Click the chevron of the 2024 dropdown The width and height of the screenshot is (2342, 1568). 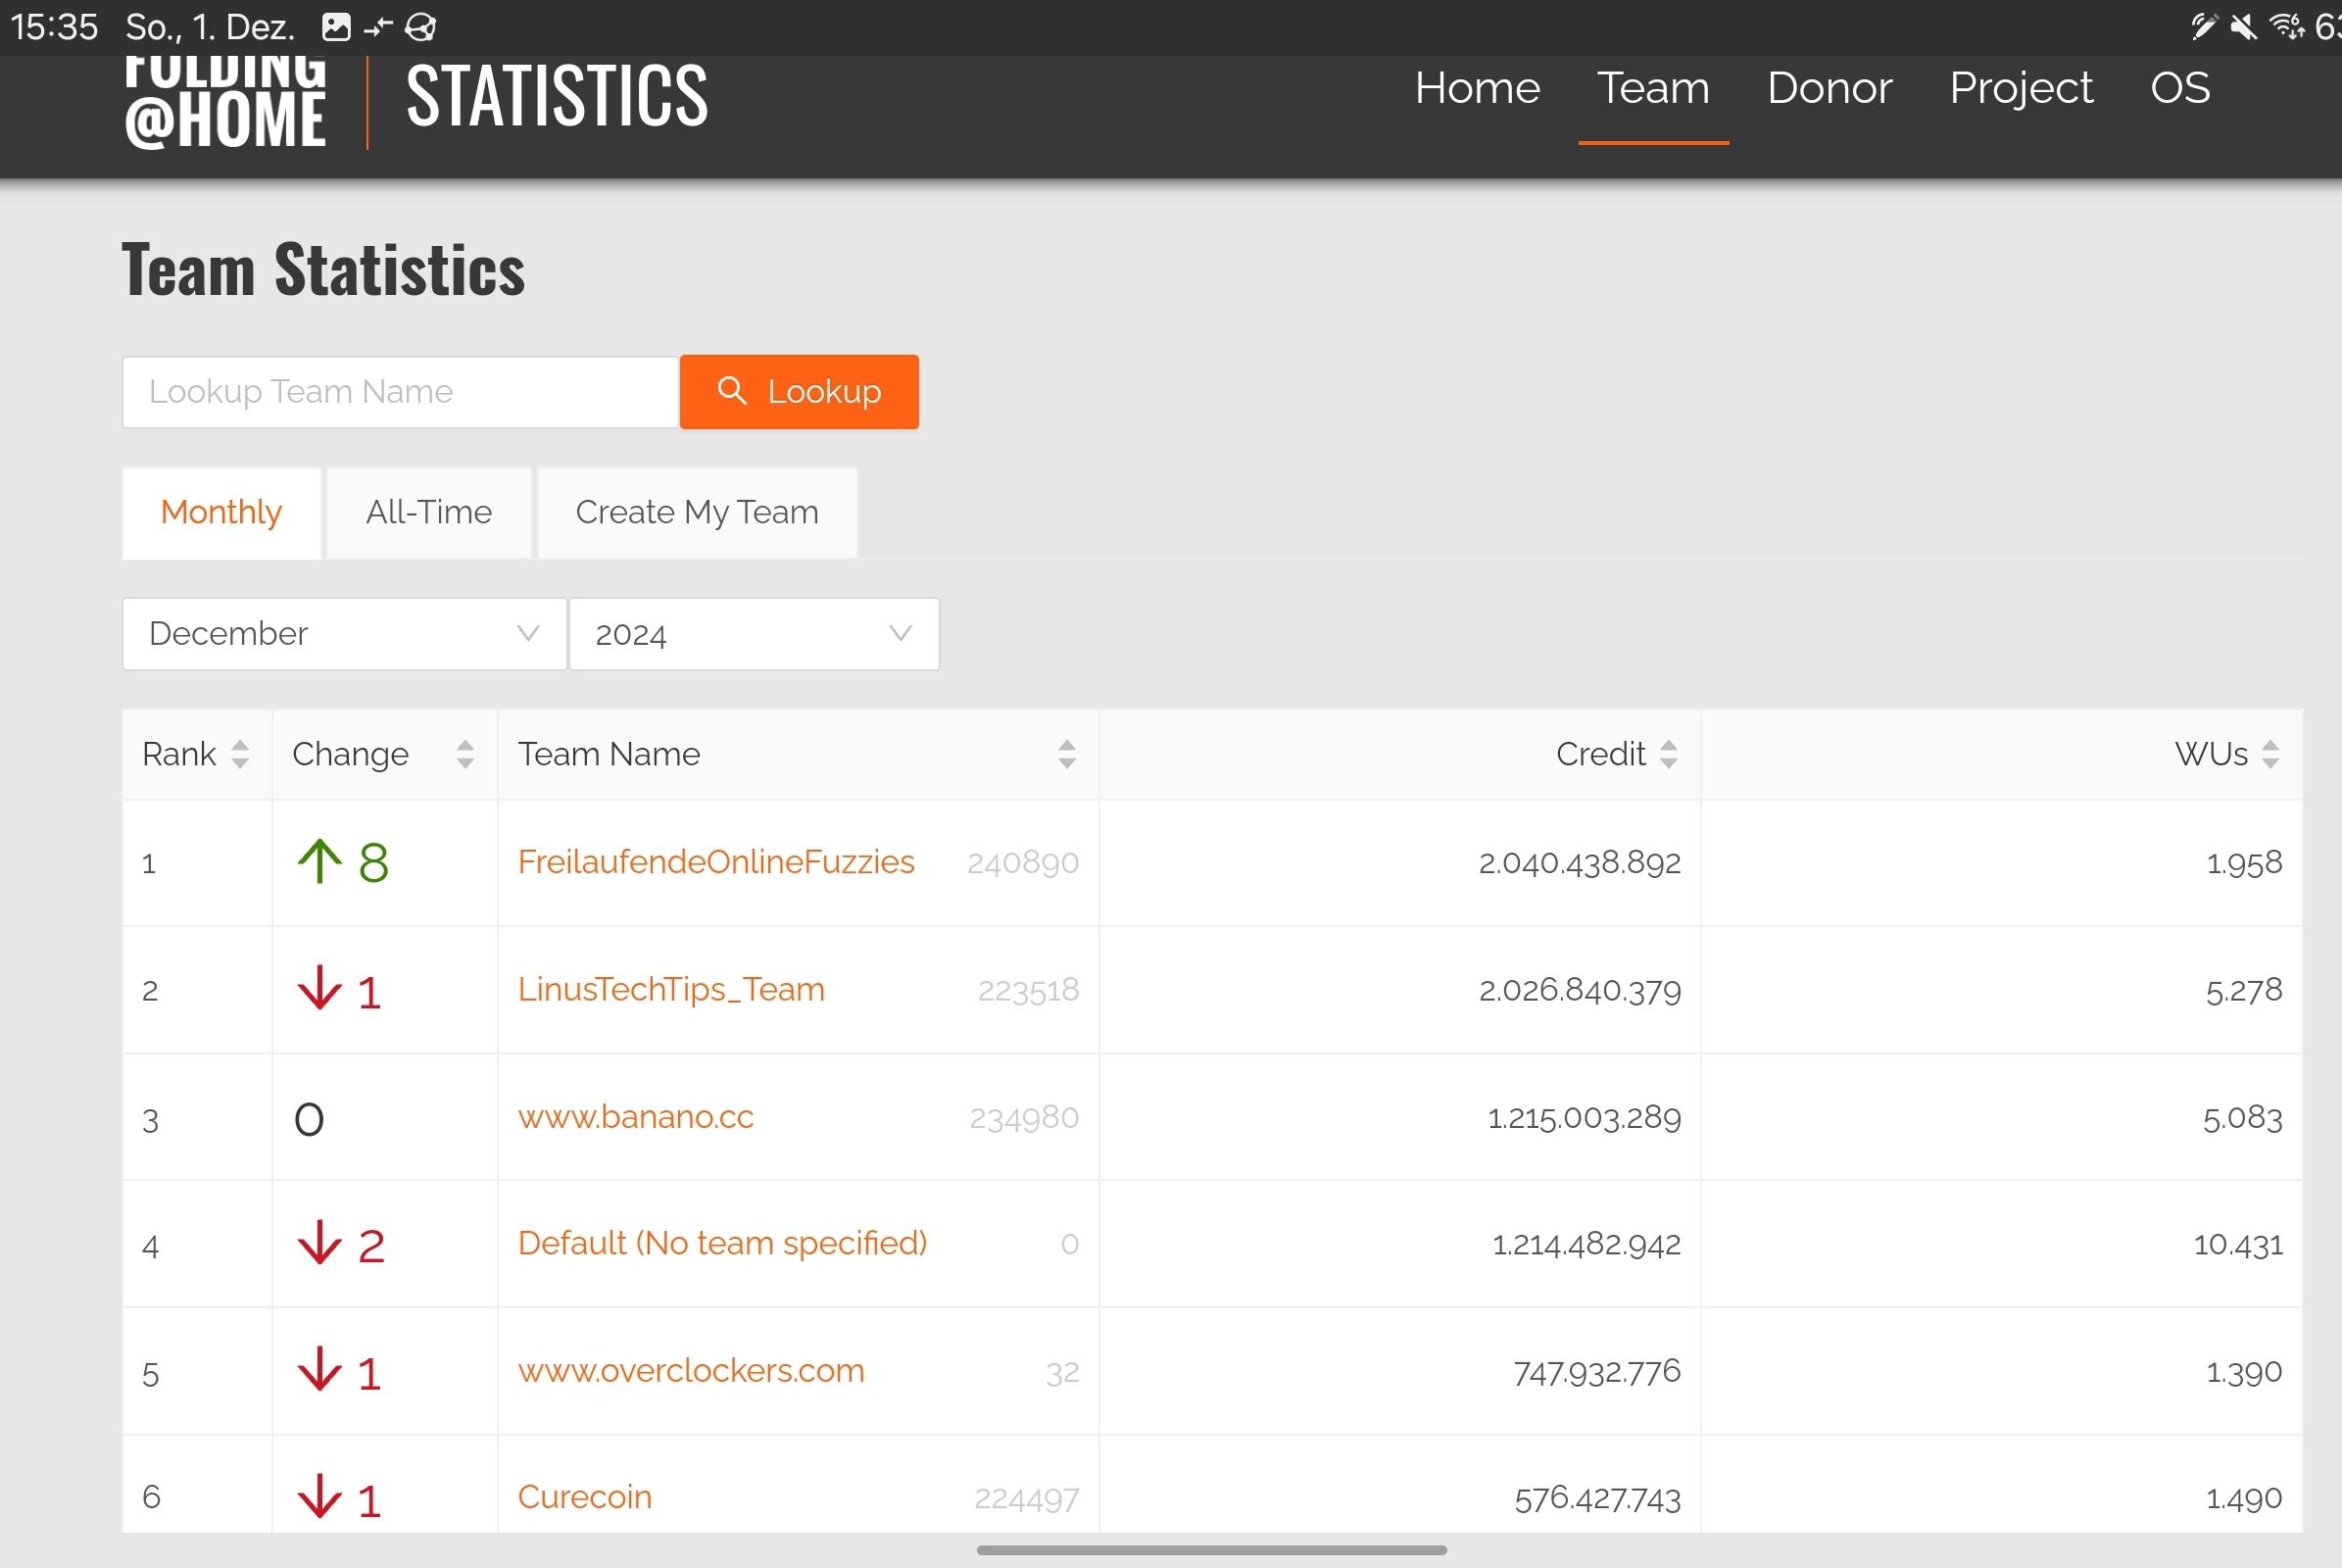tap(900, 633)
